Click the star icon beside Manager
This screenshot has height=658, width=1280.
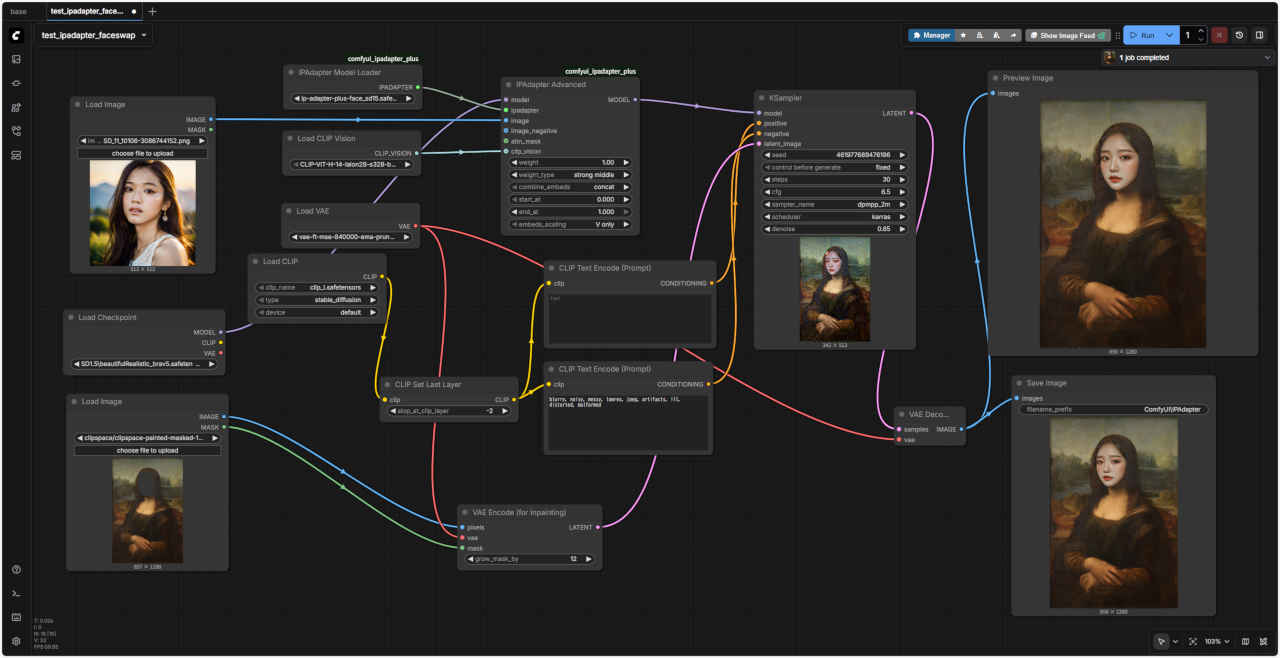point(963,35)
